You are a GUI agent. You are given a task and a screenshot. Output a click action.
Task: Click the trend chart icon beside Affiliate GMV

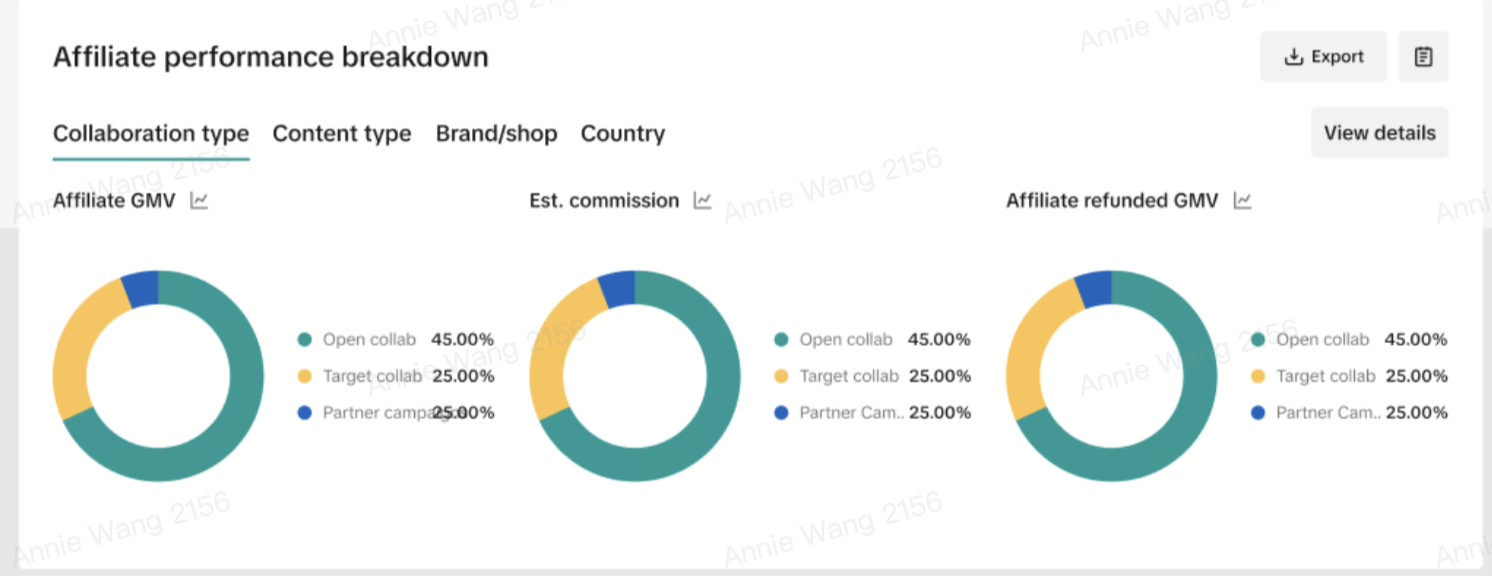pyautogui.click(x=199, y=201)
